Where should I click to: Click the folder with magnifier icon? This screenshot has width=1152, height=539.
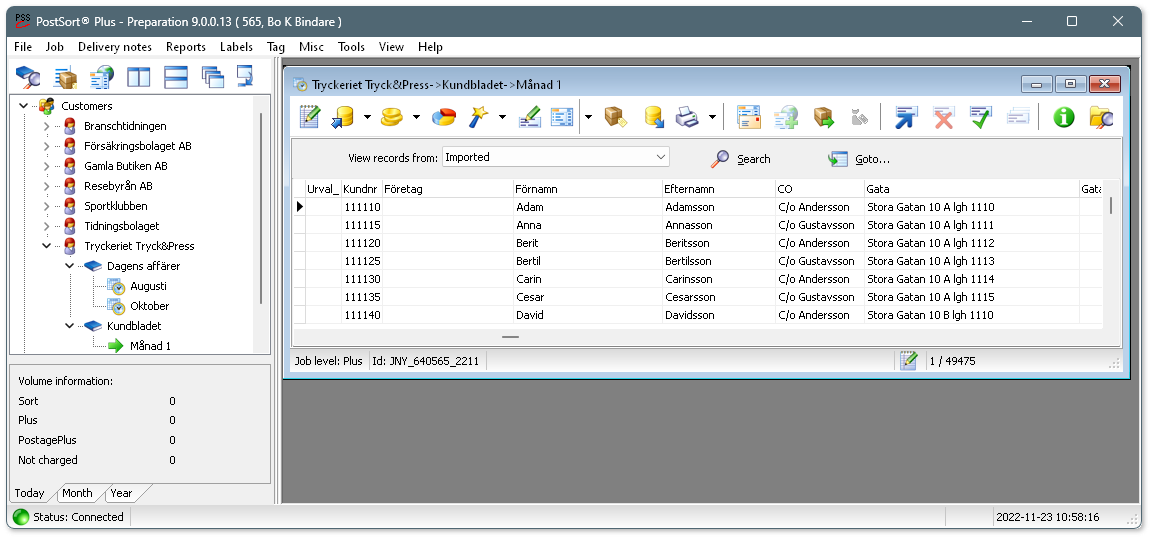point(1101,117)
